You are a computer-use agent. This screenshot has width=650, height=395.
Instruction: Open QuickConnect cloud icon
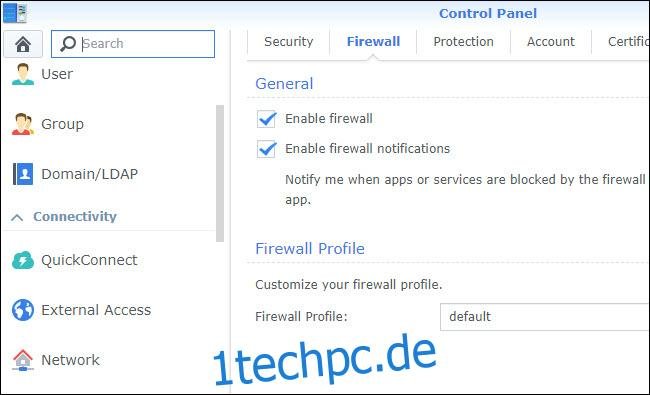click(23, 260)
